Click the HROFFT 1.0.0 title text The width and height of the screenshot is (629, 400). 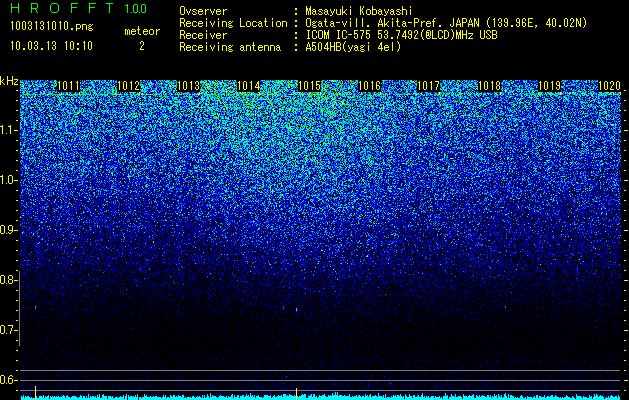click(x=79, y=8)
